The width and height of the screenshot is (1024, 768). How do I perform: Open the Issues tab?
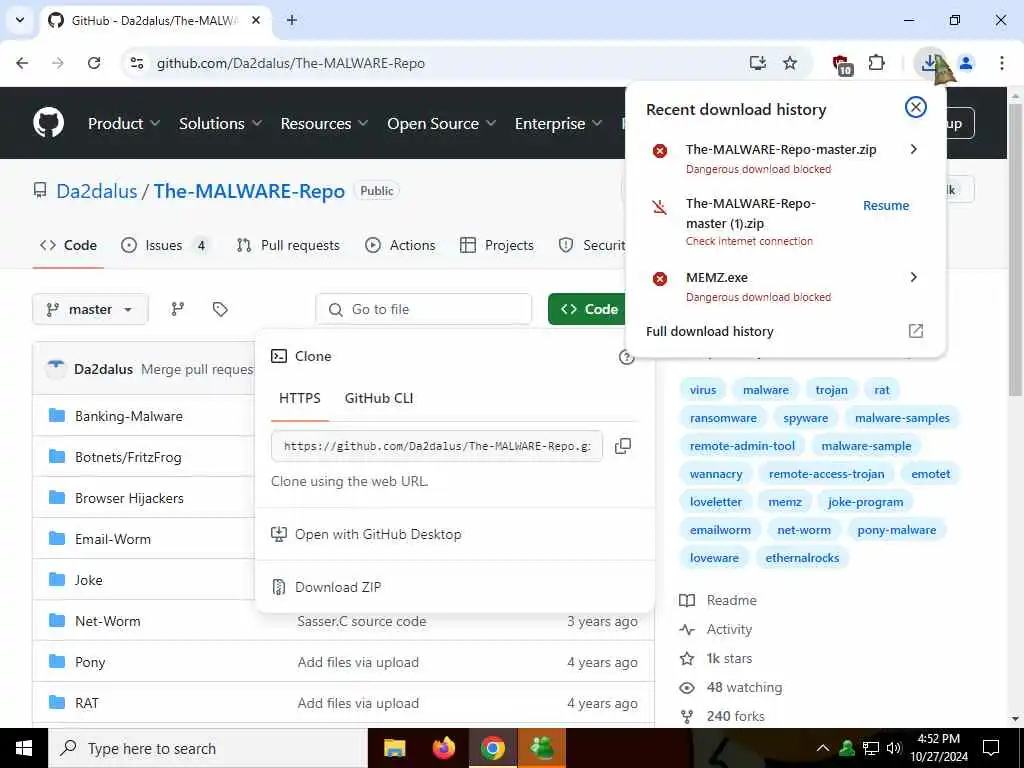pos(165,245)
